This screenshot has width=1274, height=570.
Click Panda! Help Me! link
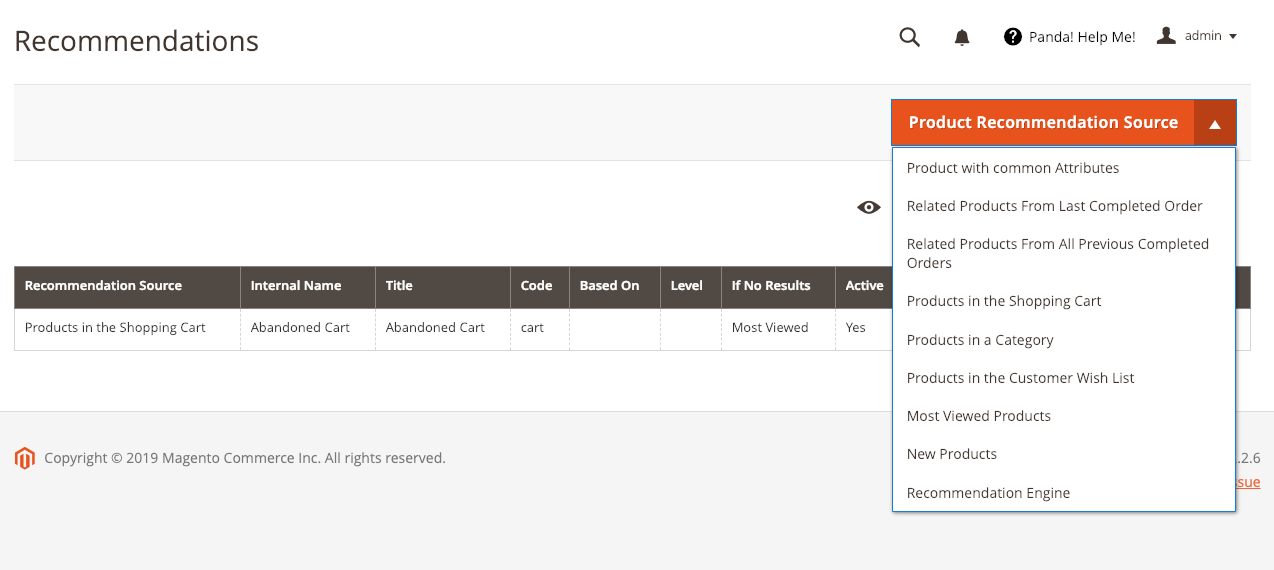tap(1082, 37)
